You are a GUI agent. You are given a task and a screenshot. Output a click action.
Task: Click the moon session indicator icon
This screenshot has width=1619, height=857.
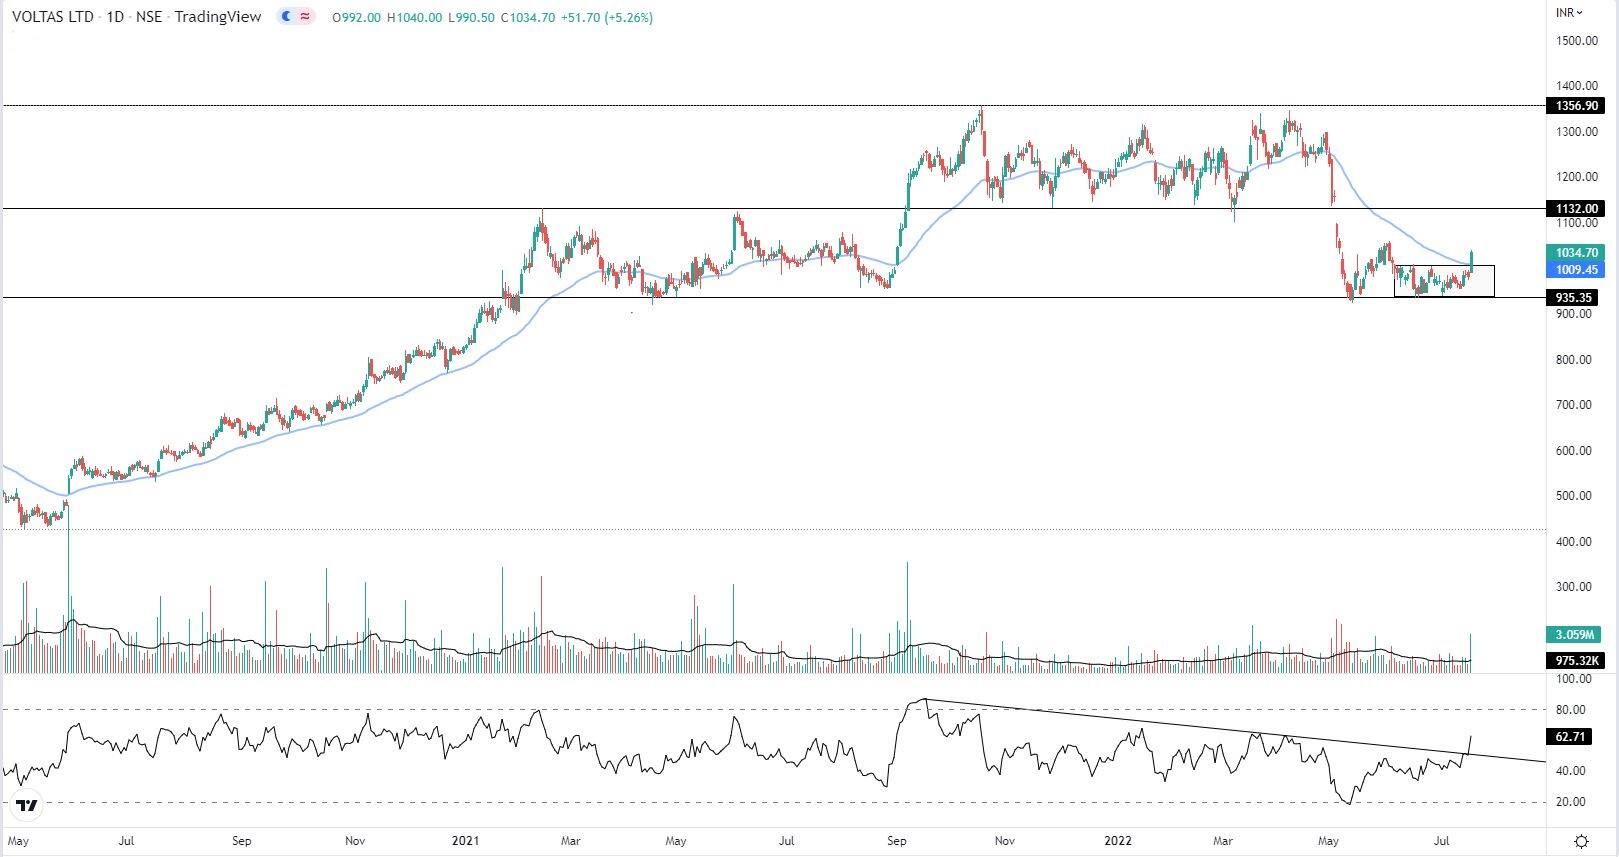[x=288, y=17]
